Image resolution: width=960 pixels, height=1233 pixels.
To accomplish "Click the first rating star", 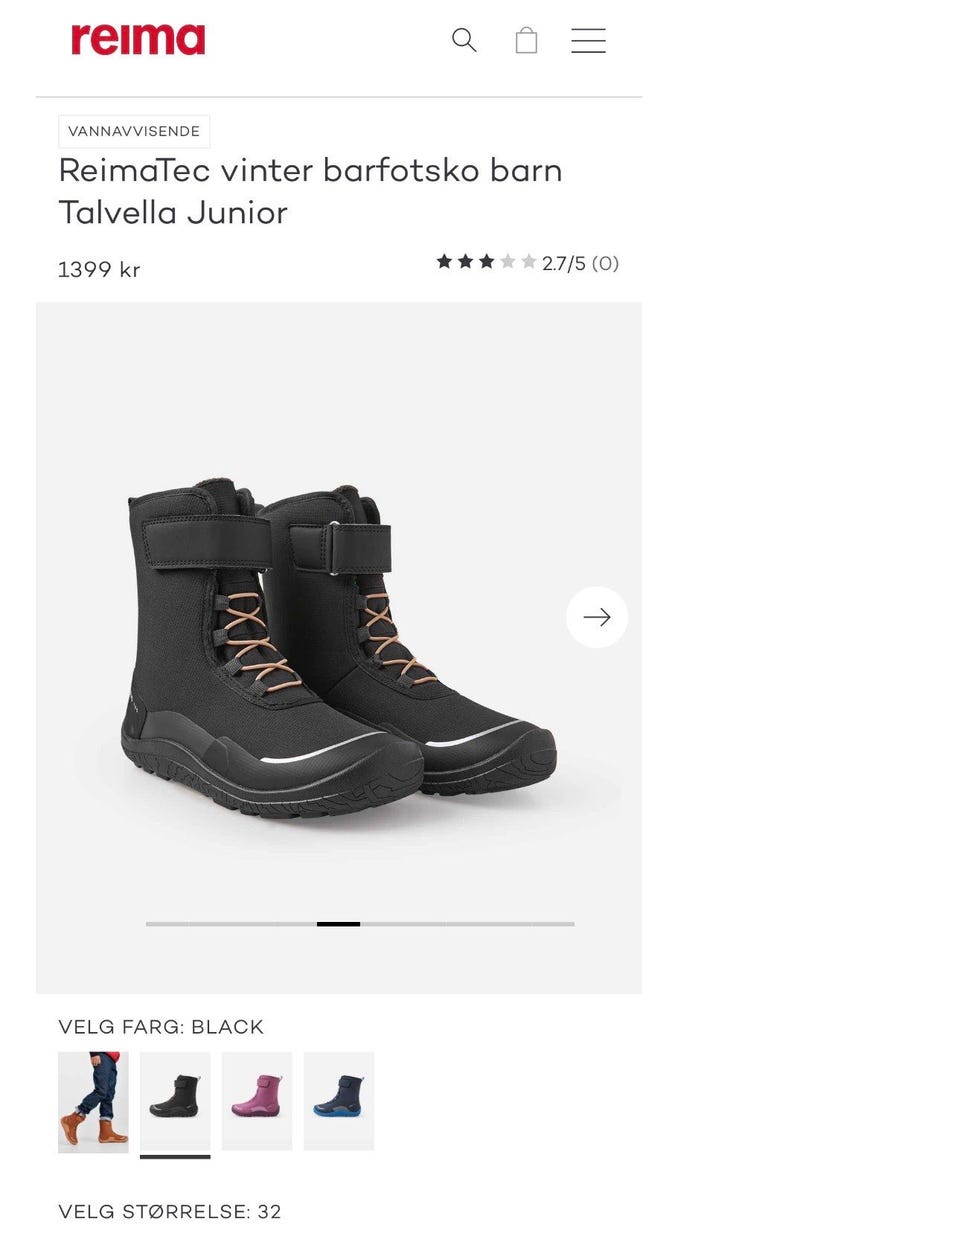I will click(444, 262).
